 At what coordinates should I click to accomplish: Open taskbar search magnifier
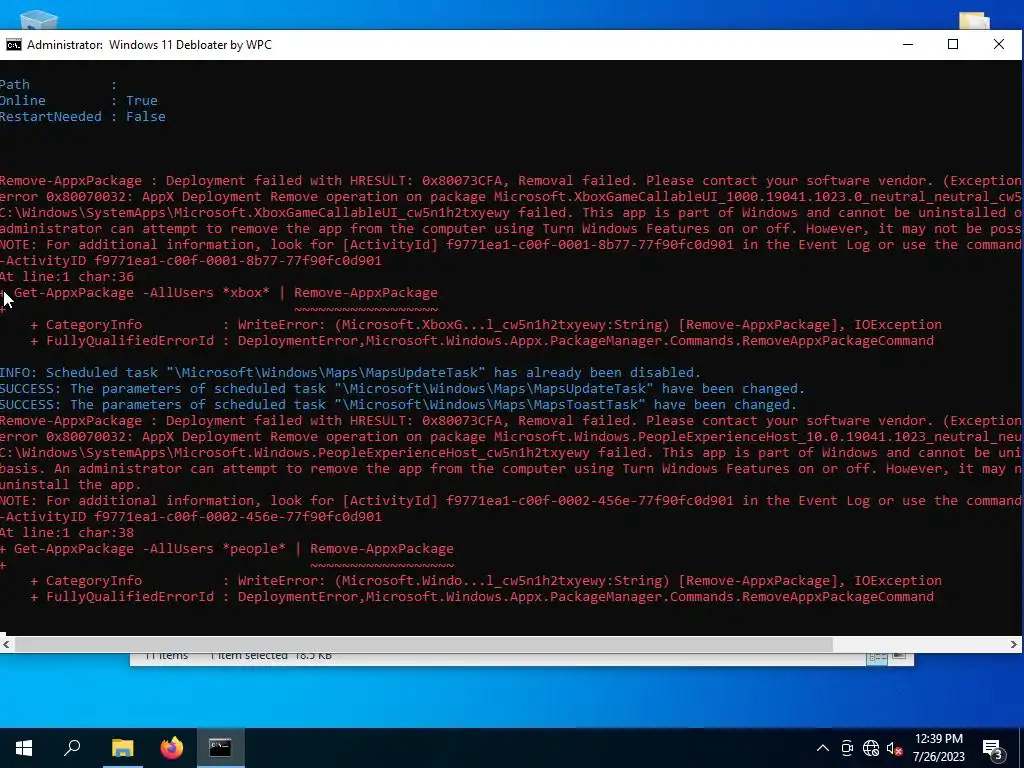pos(72,748)
